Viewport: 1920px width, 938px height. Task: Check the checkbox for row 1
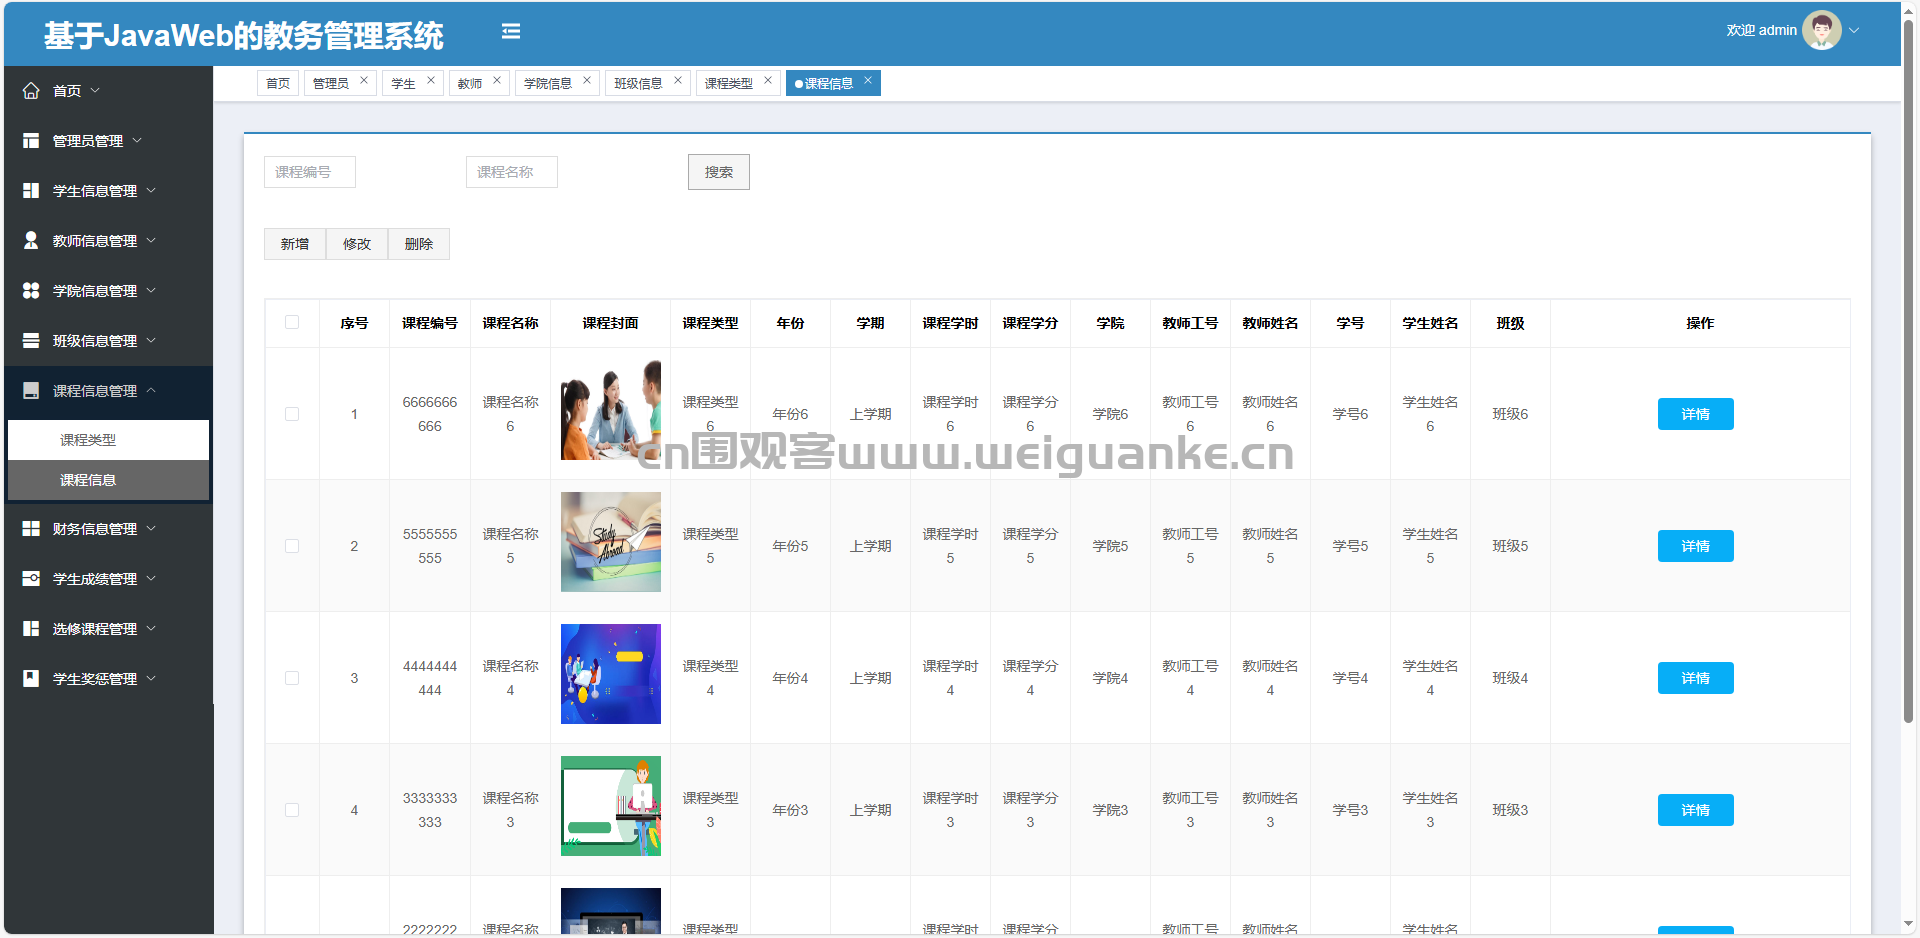tap(292, 414)
